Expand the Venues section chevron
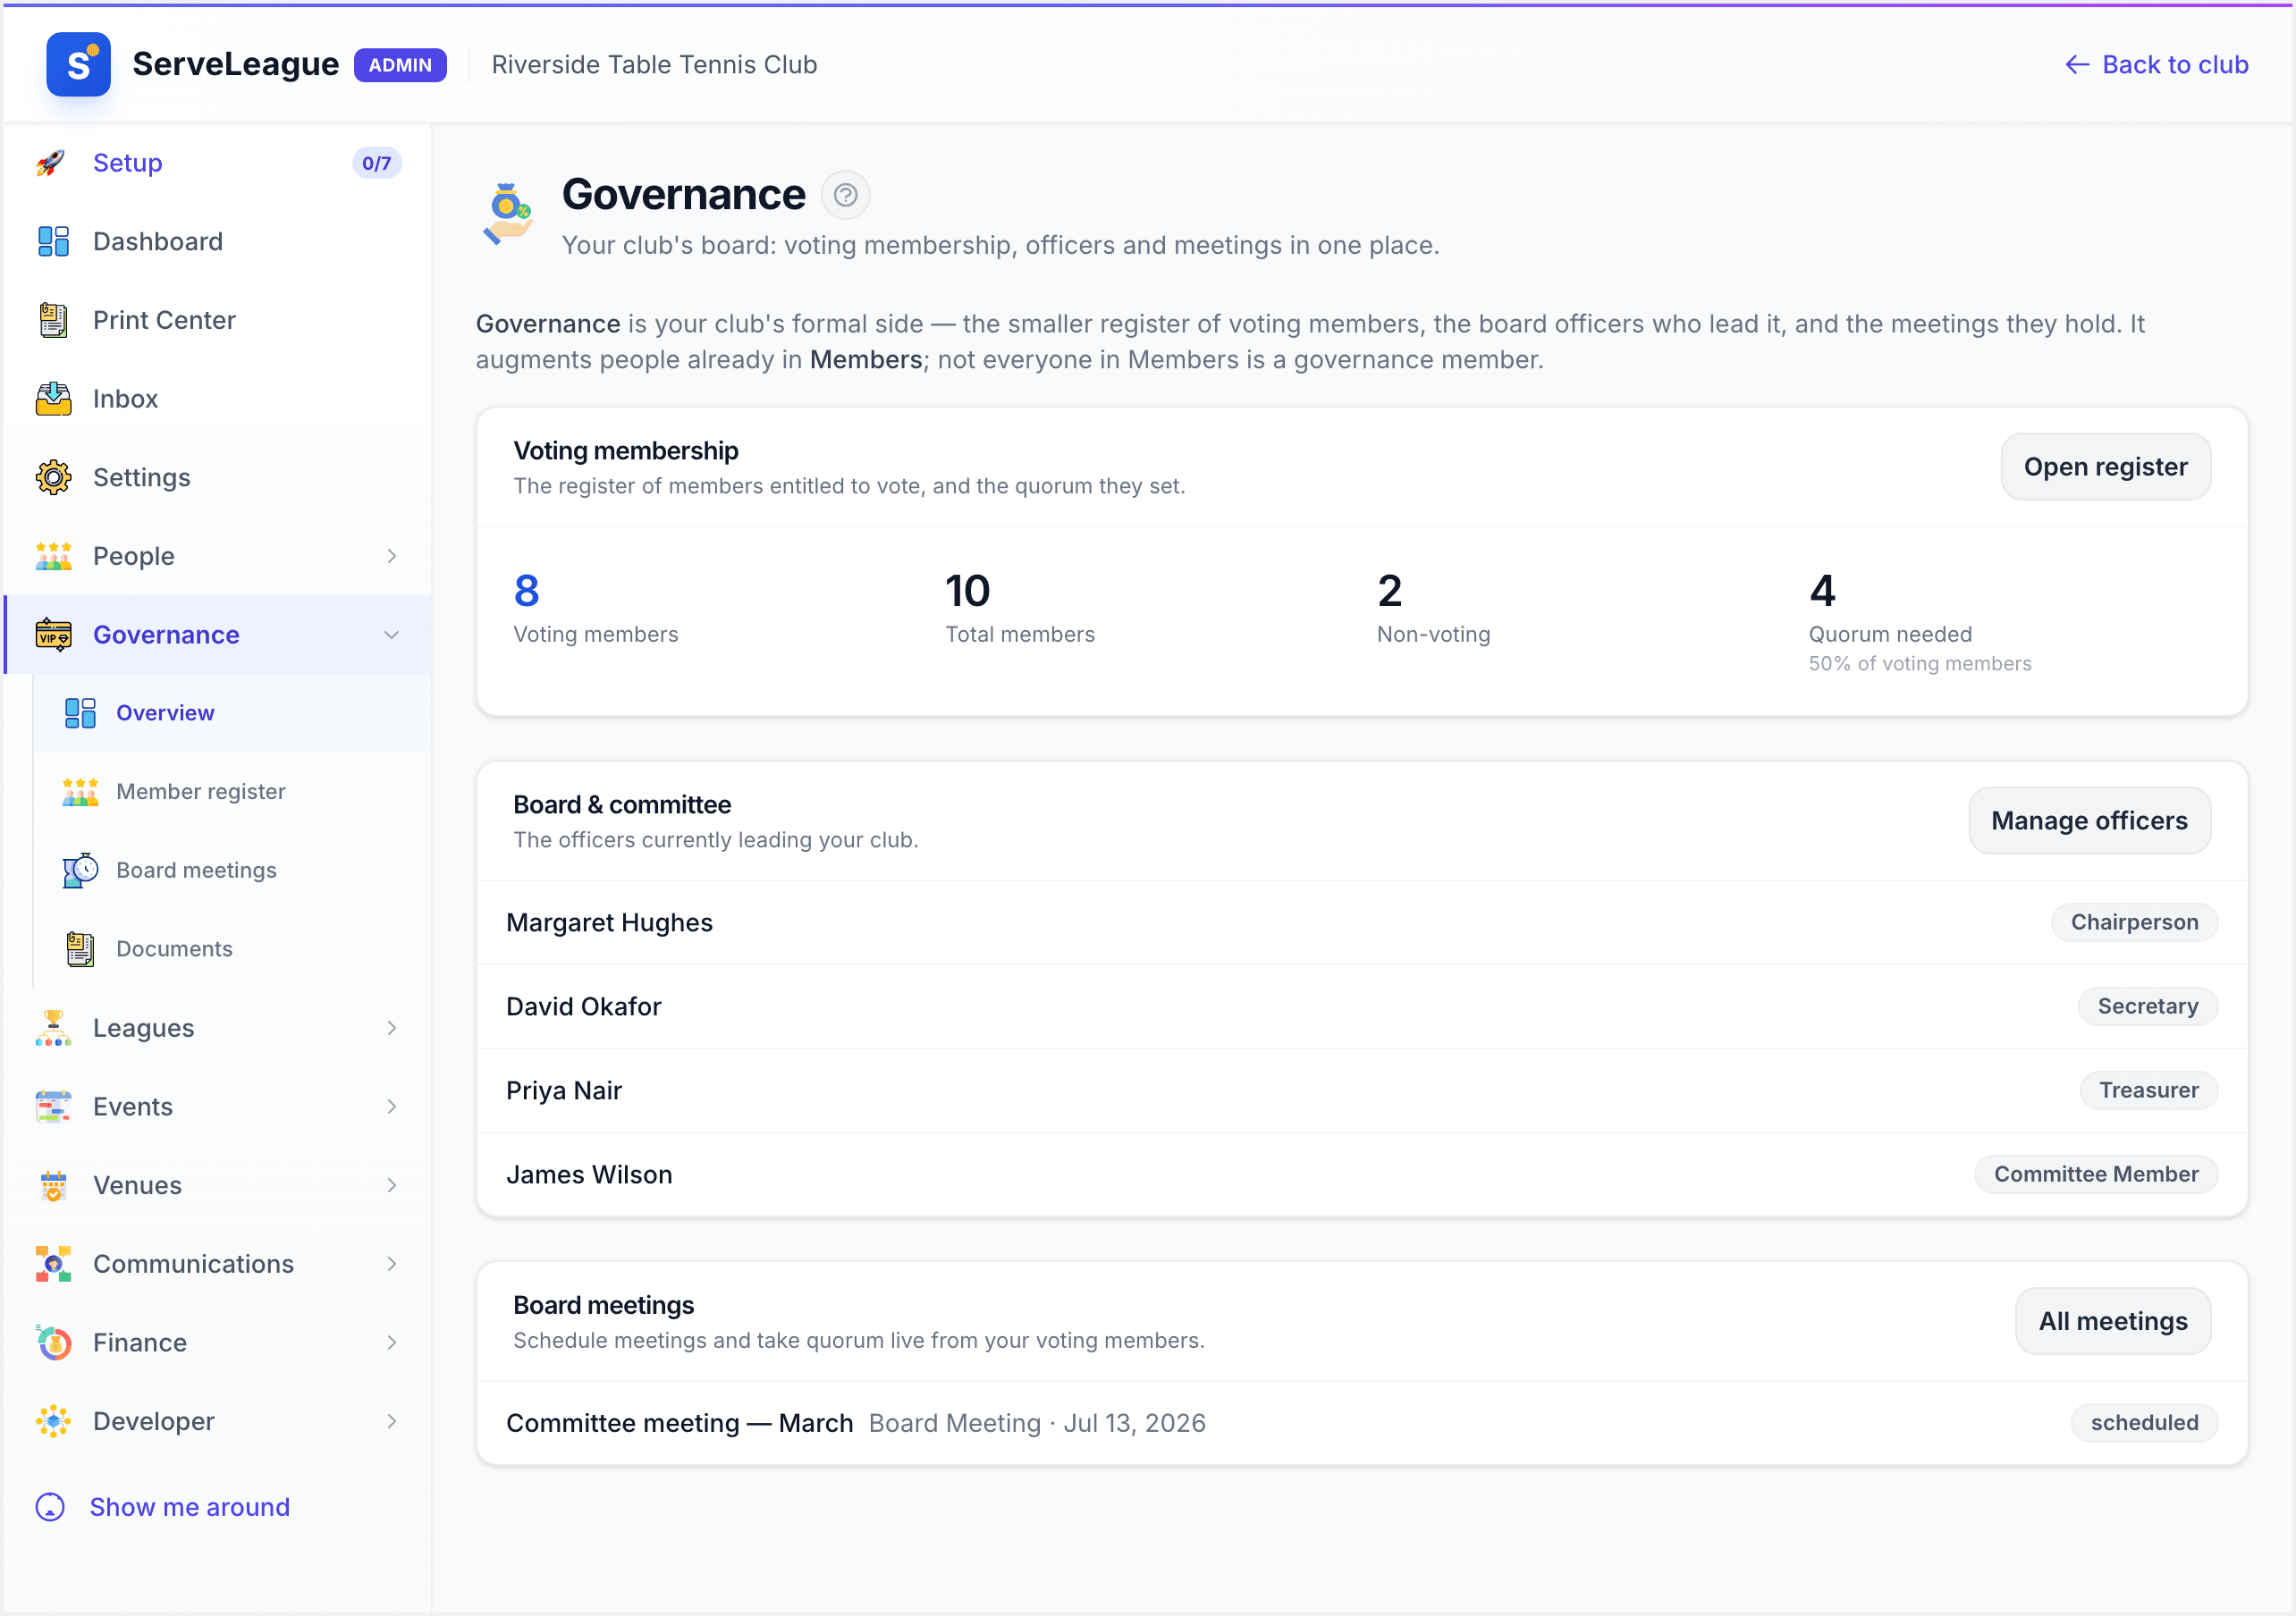This screenshot has width=2296, height=1616. 392,1185
